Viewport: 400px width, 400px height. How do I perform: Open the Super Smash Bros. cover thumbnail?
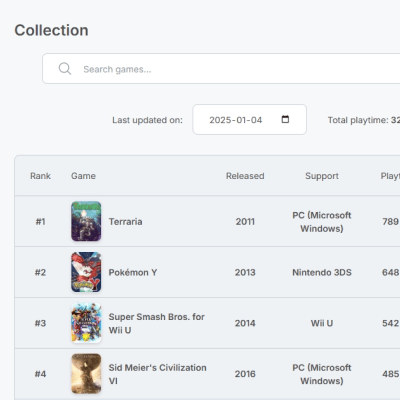86,323
